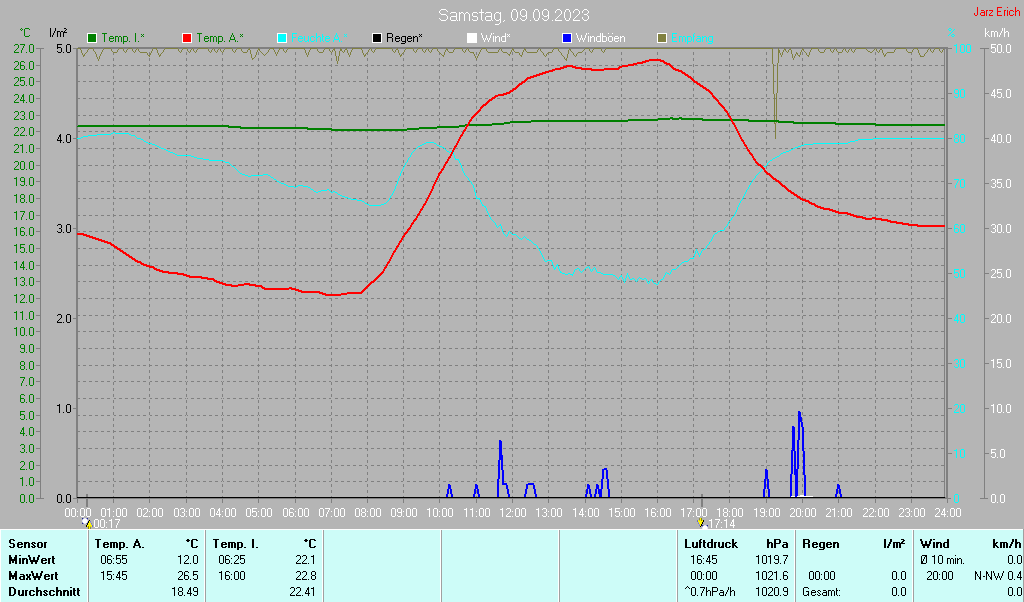The image size is (1024, 602).
Task: Click the Regen column header in the table
Action: [x=821, y=544]
